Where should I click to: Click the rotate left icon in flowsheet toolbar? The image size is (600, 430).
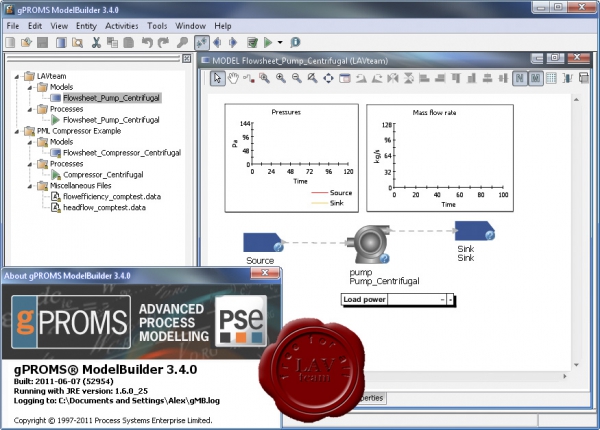click(x=361, y=78)
